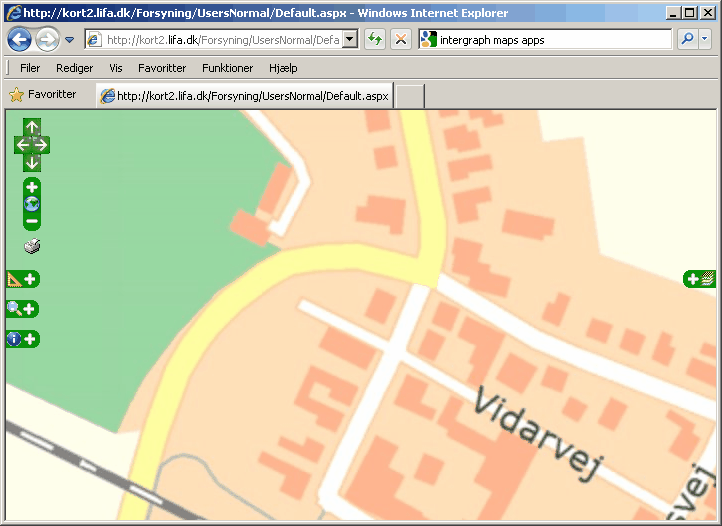
Task: Expand the map layers panel on right
Action: click(699, 279)
